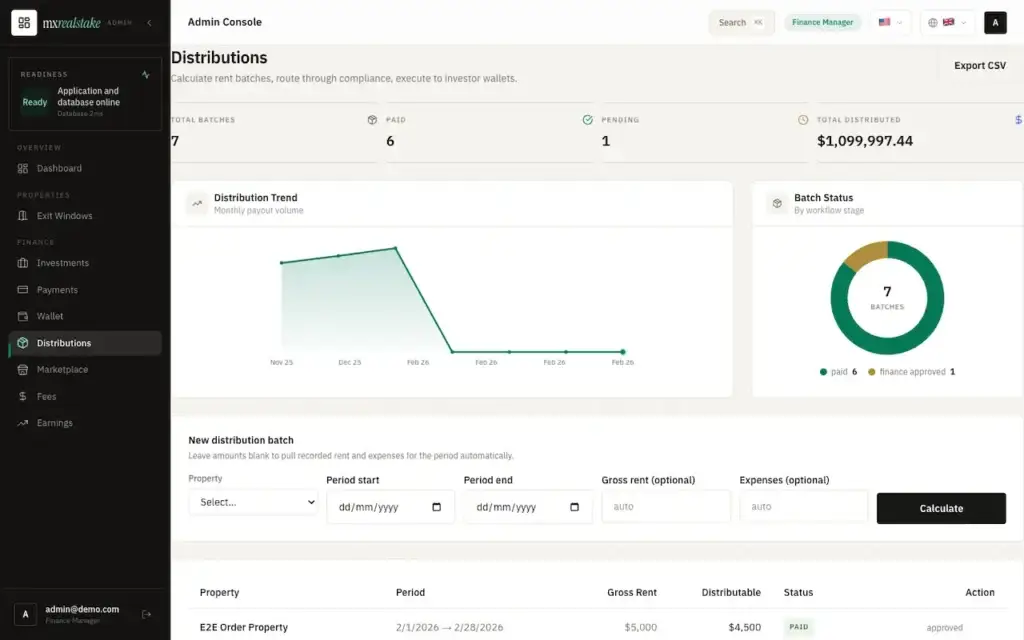1024x640 pixels.
Task: Click the Total Batches package icon
Action: [x=372, y=120]
